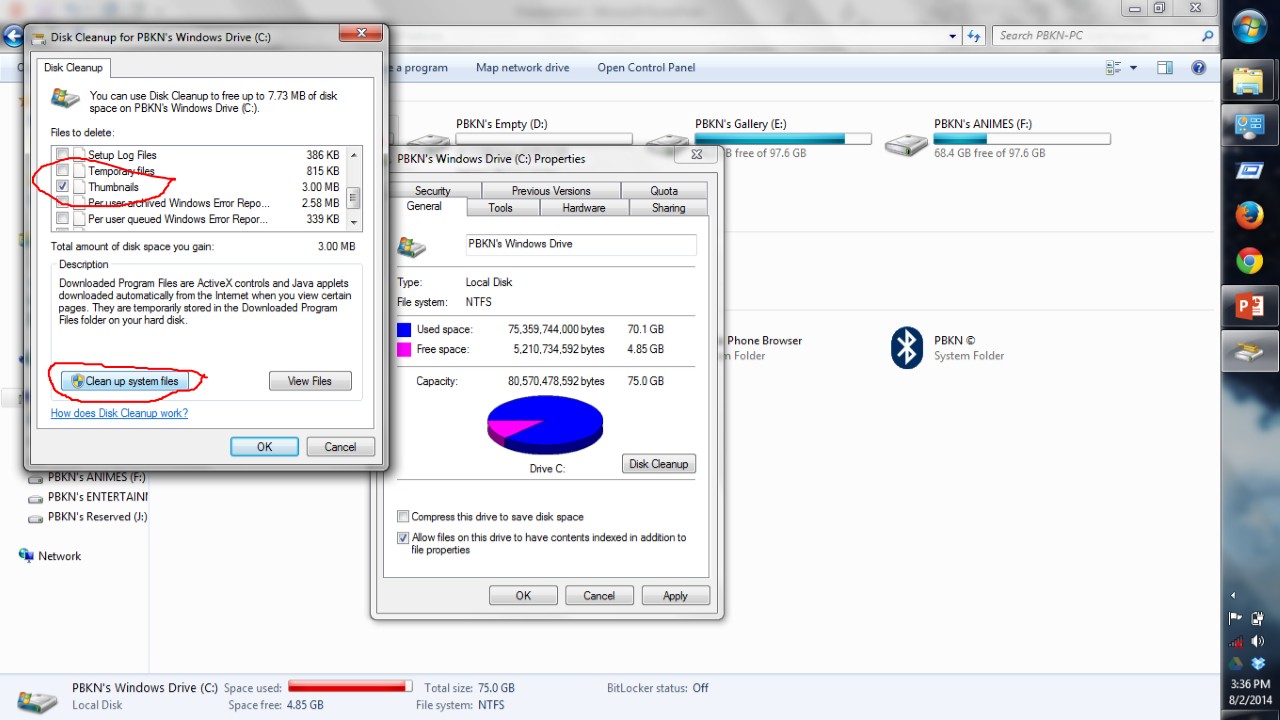Switch to PowerPoint in the taskbar
The width and height of the screenshot is (1280, 720).
pos(1249,307)
